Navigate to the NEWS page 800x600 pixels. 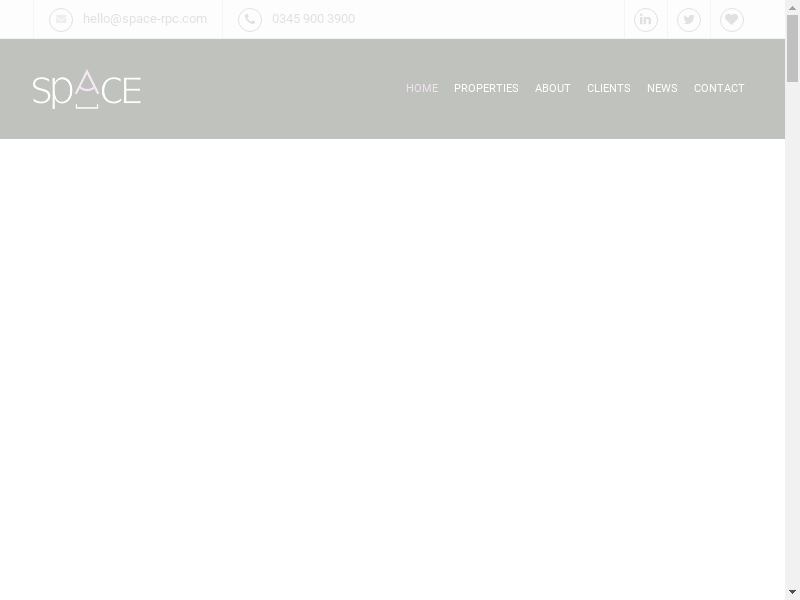[x=662, y=89]
